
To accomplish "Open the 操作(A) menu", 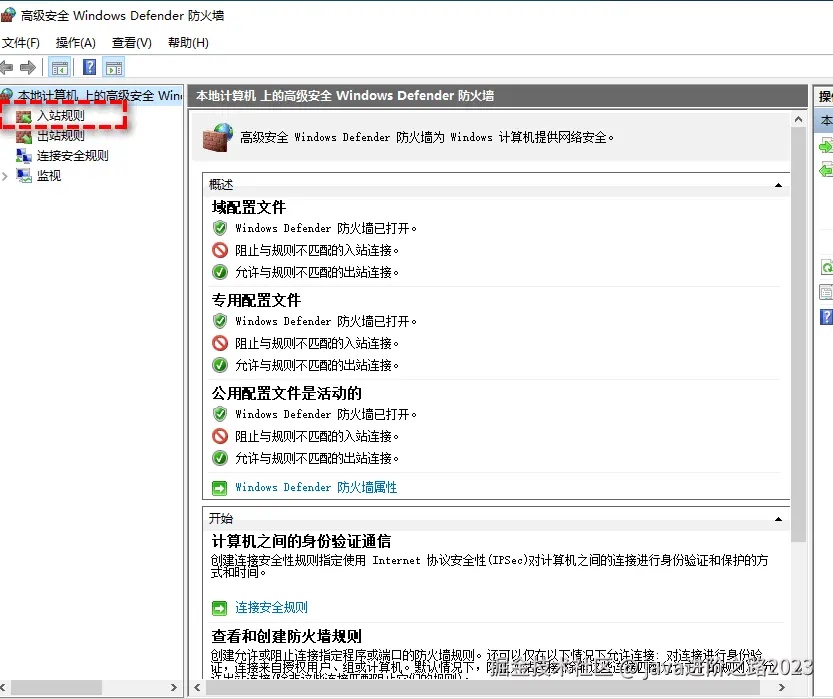I will click(x=75, y=42).
